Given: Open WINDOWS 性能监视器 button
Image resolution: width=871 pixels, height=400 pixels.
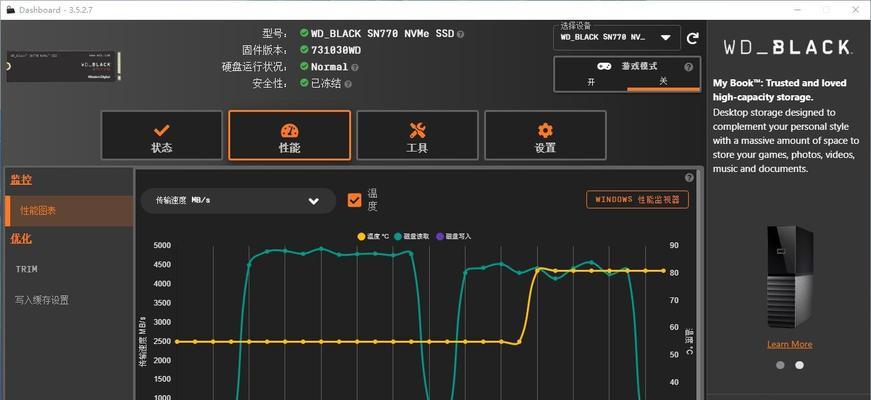Looking at the screenshot, I should tap(637, 199).
